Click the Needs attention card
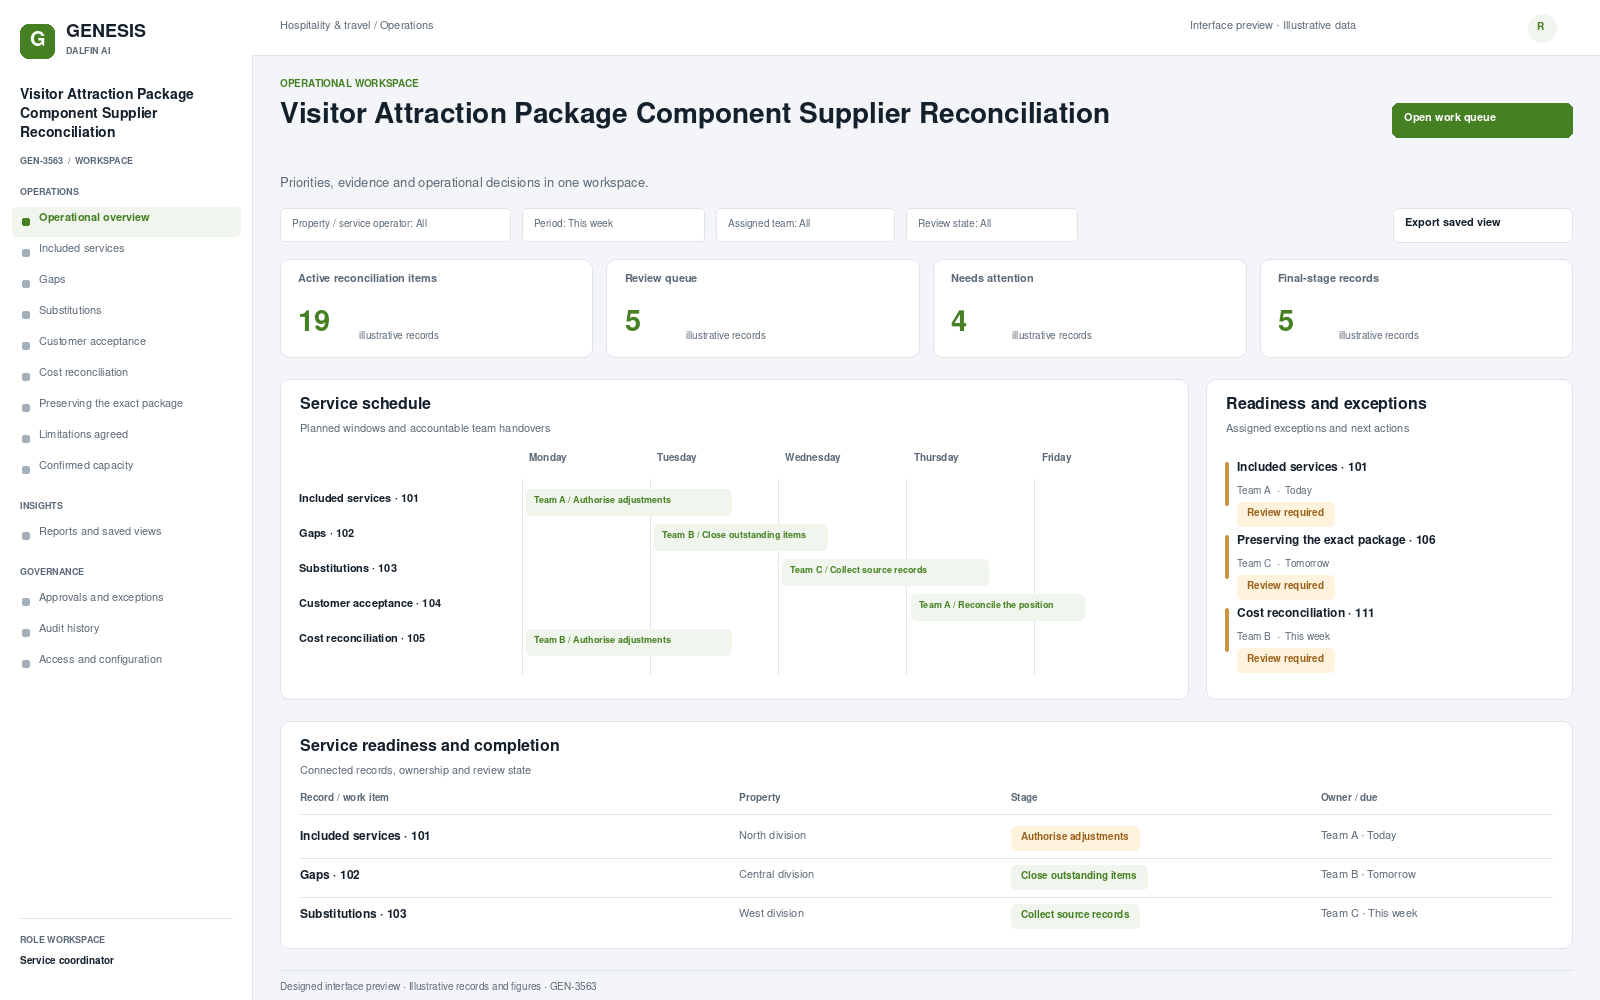The width and height of the screenshot is (1600, 1000). click(x=1090, y=309)
